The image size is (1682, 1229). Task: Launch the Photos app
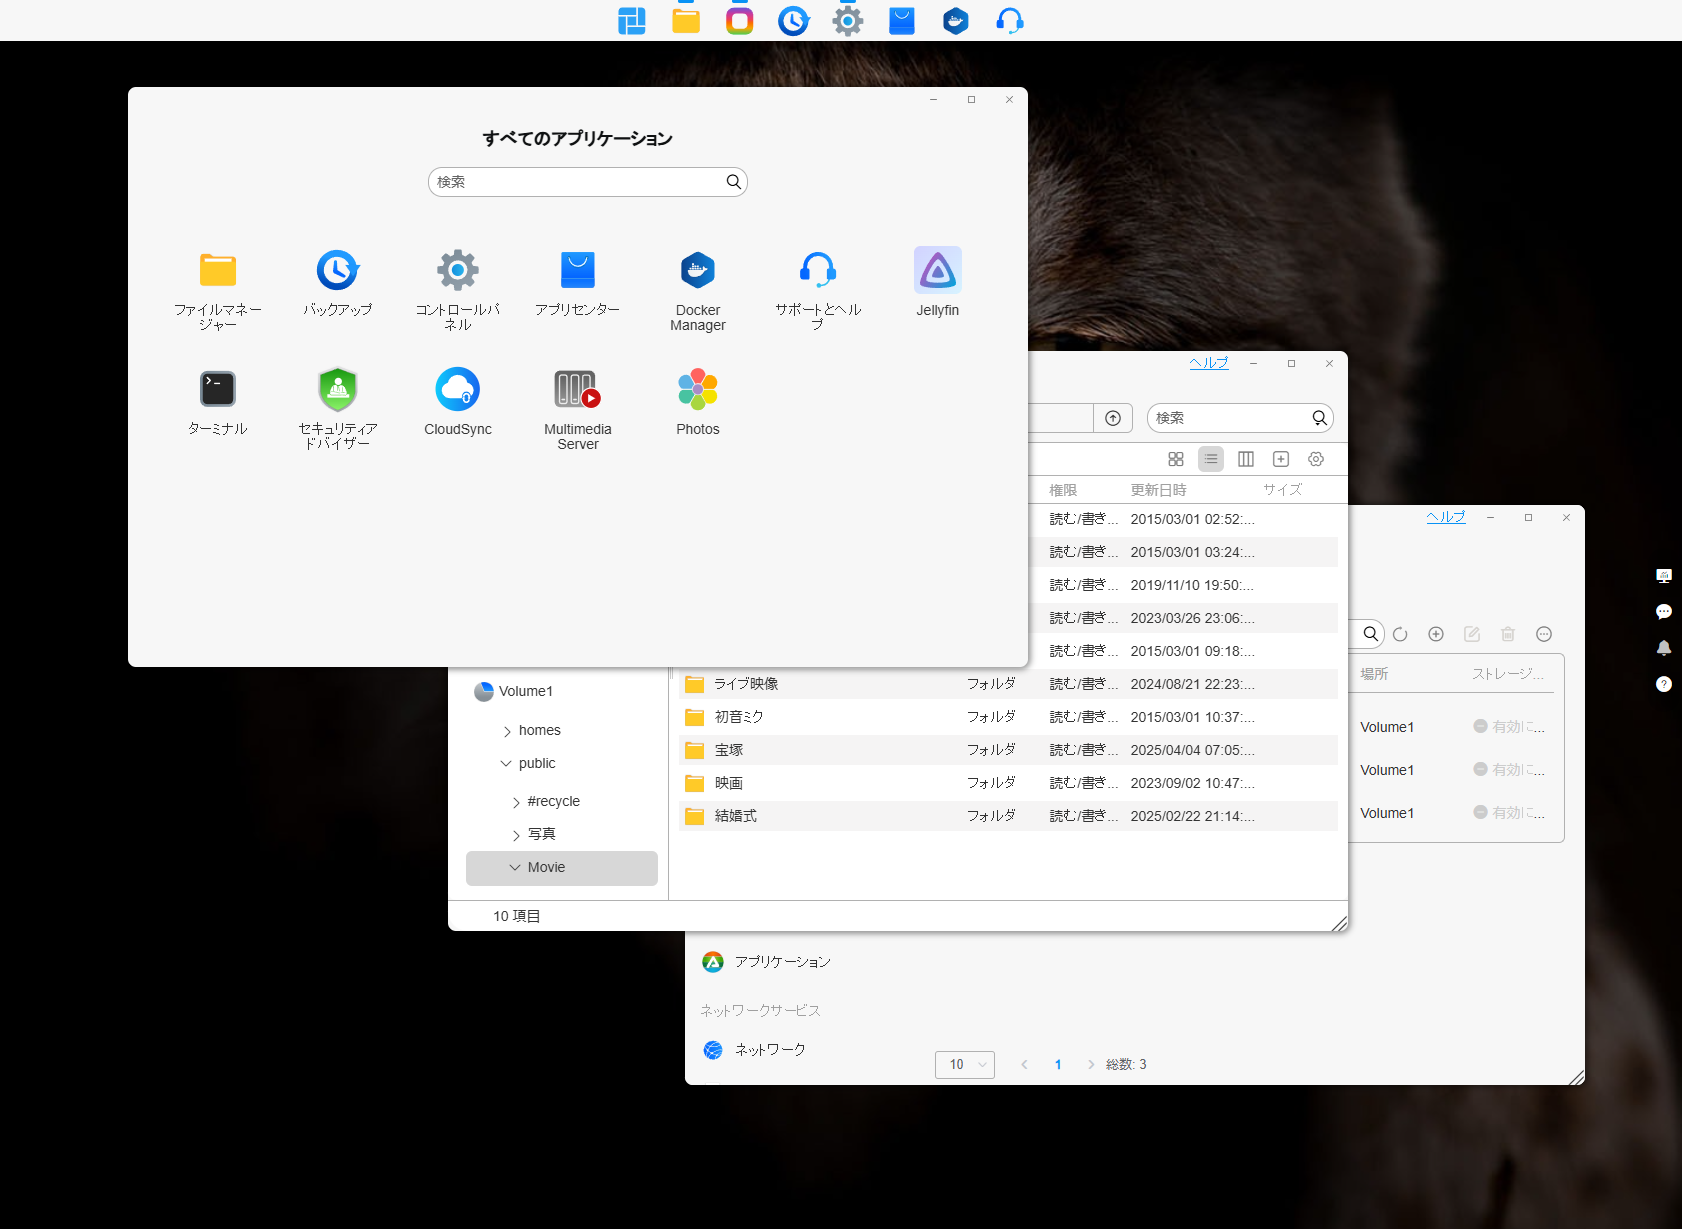tap(697, 390)
